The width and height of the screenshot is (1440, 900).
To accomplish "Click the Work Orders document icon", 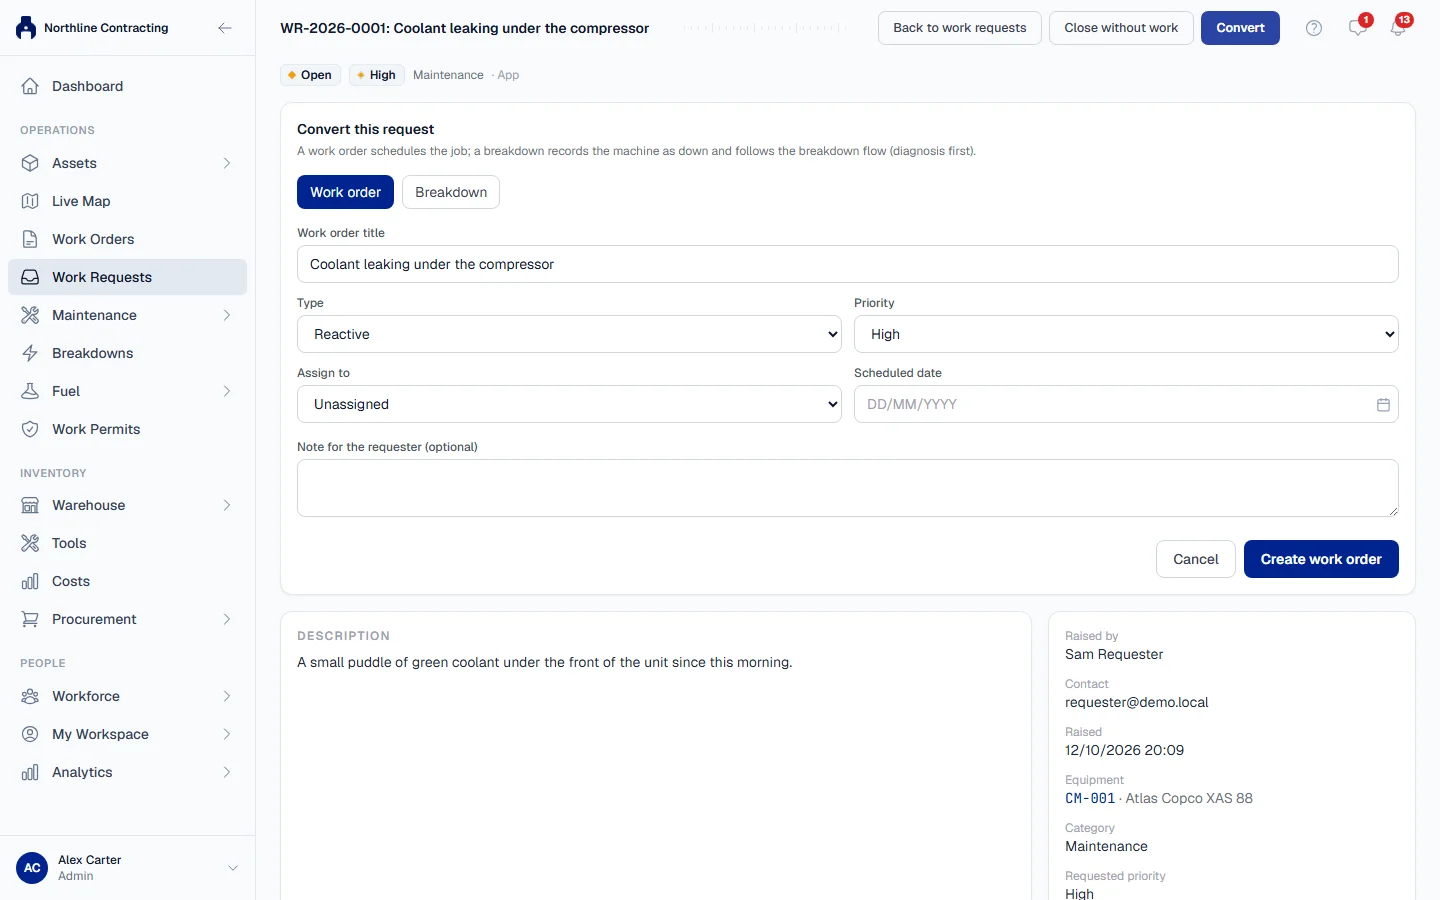I will pos(30,239).
